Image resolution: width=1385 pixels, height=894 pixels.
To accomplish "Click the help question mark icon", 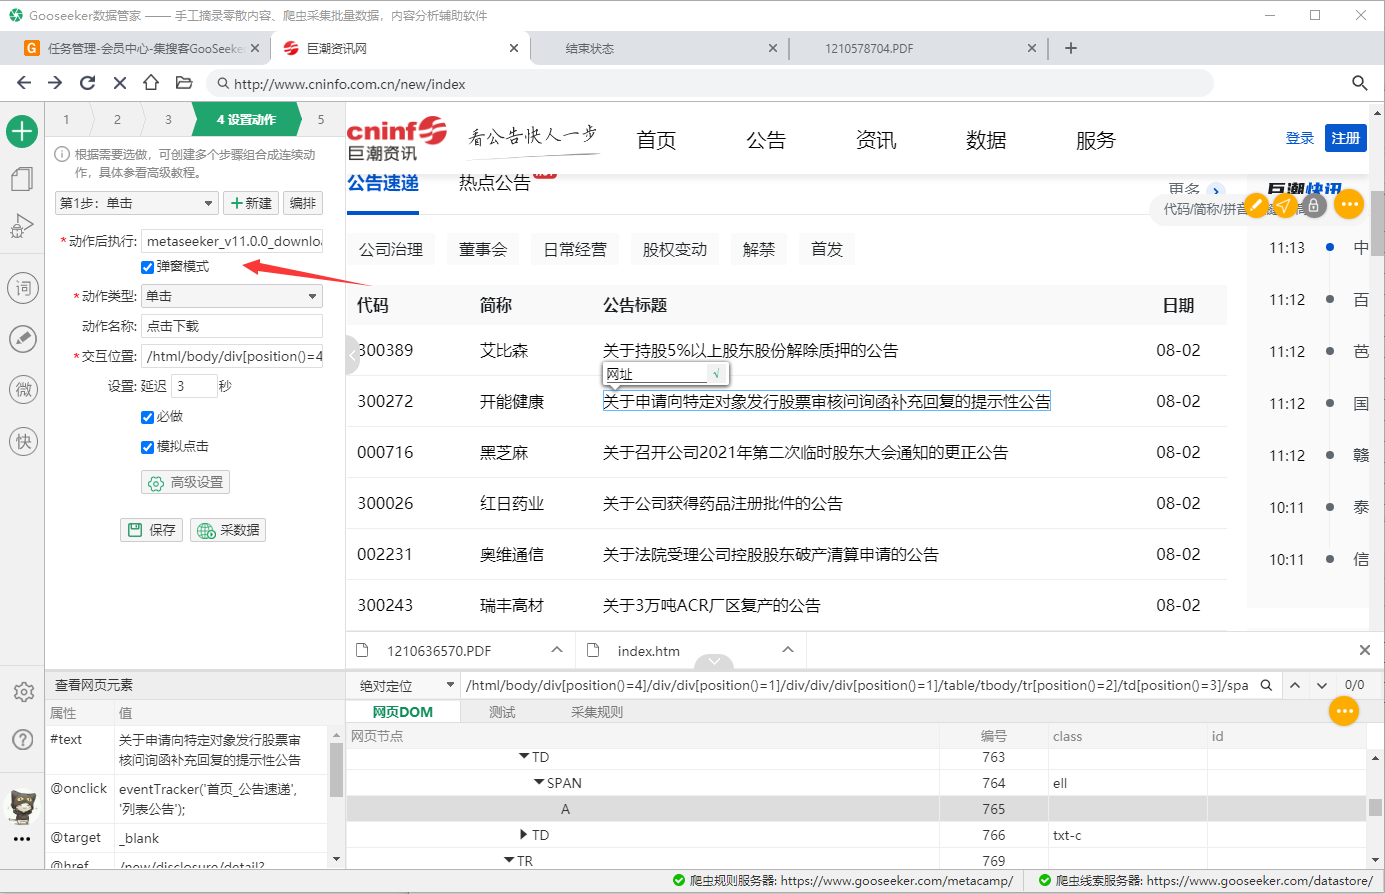I will 22,740.
